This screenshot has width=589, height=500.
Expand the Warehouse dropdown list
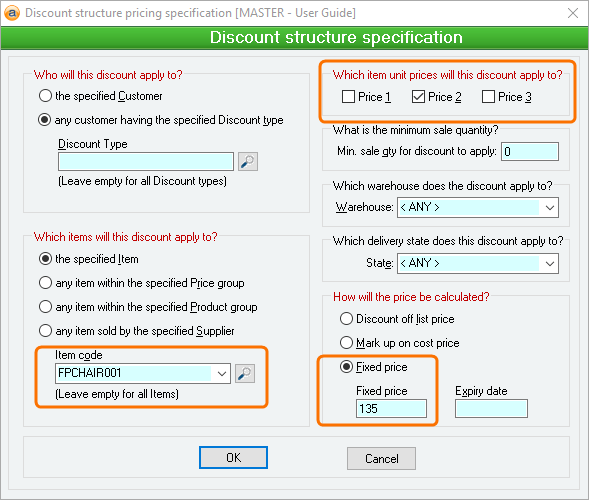(550, 207)
